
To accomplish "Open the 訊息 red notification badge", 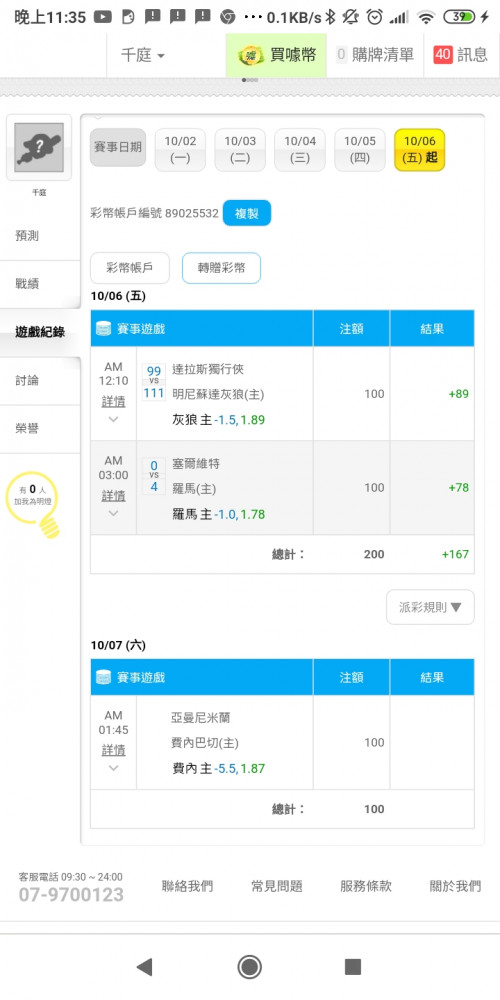I will point(443,55).
